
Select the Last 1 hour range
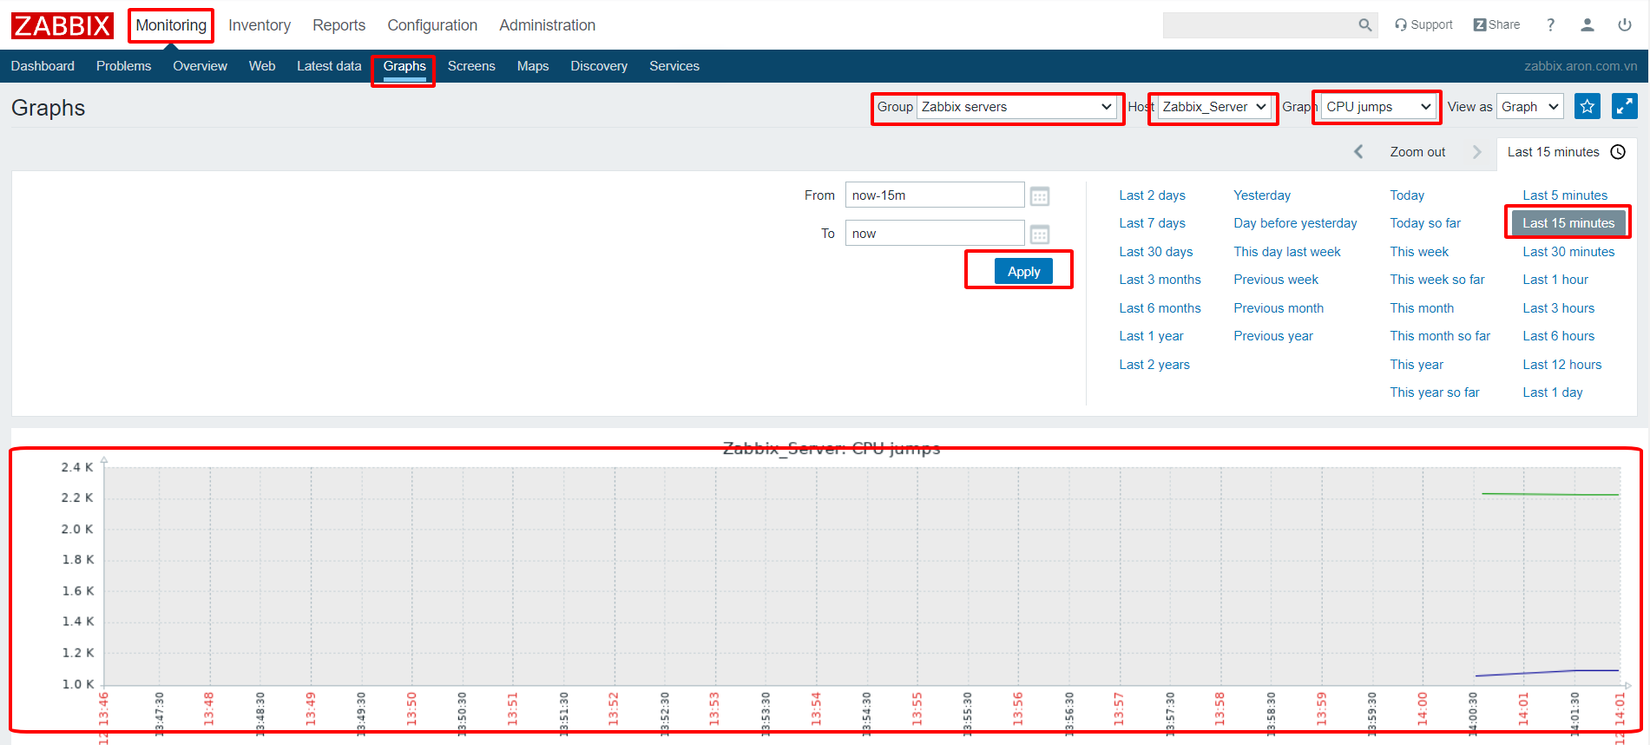pyautogui.click(x=1555, y=280)
